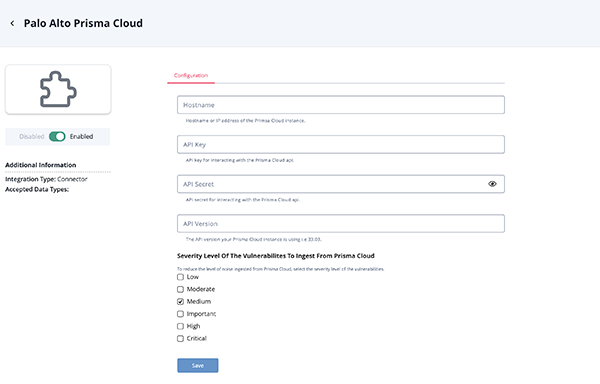Click the 'Disabled' label text
Image resolution: width=600 pixels, height=384 pixels.
click(32, 137)
